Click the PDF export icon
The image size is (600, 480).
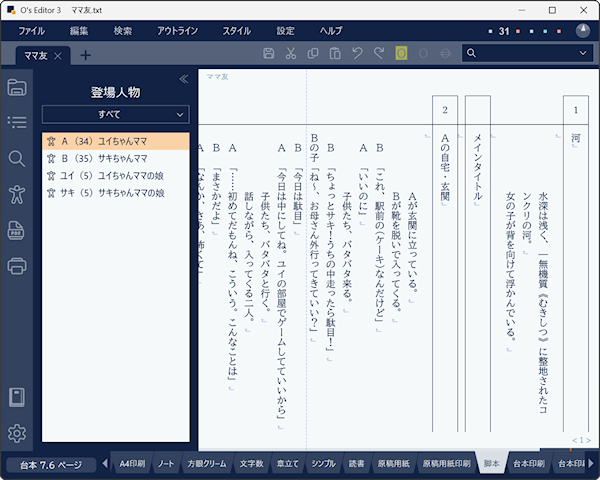(x=16, y=230)
